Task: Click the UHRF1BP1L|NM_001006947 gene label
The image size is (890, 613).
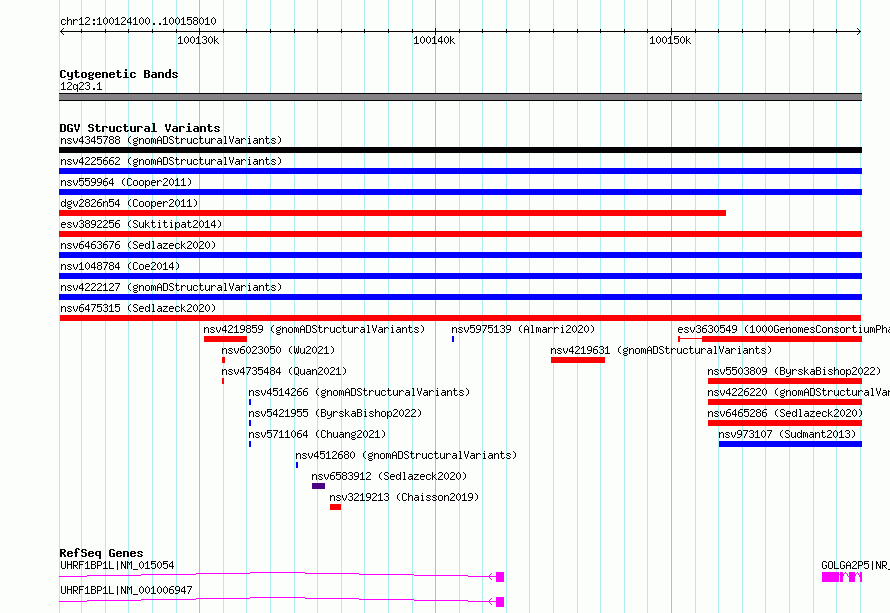Action: pos(126,590)
